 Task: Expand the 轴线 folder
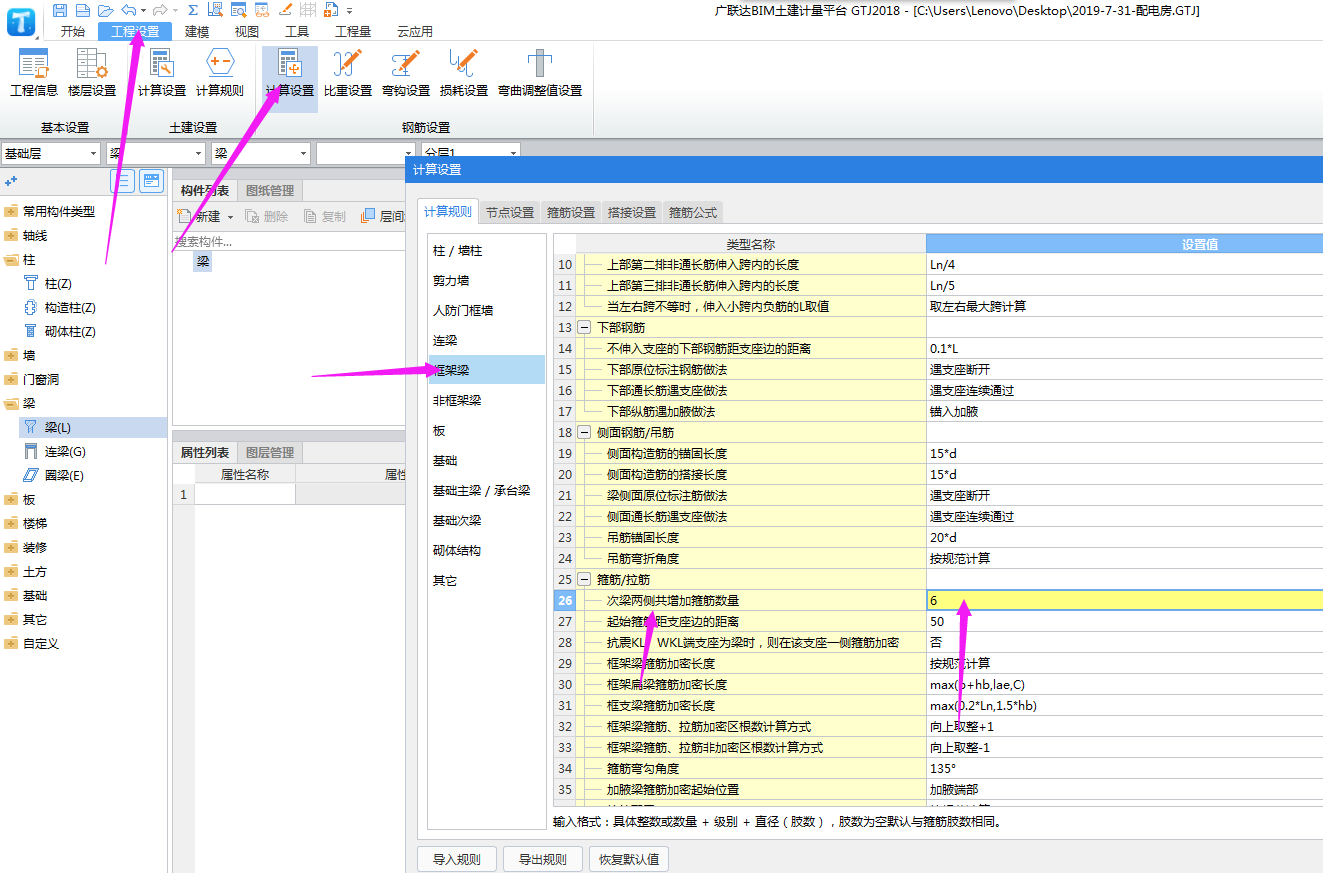(11, 235)
